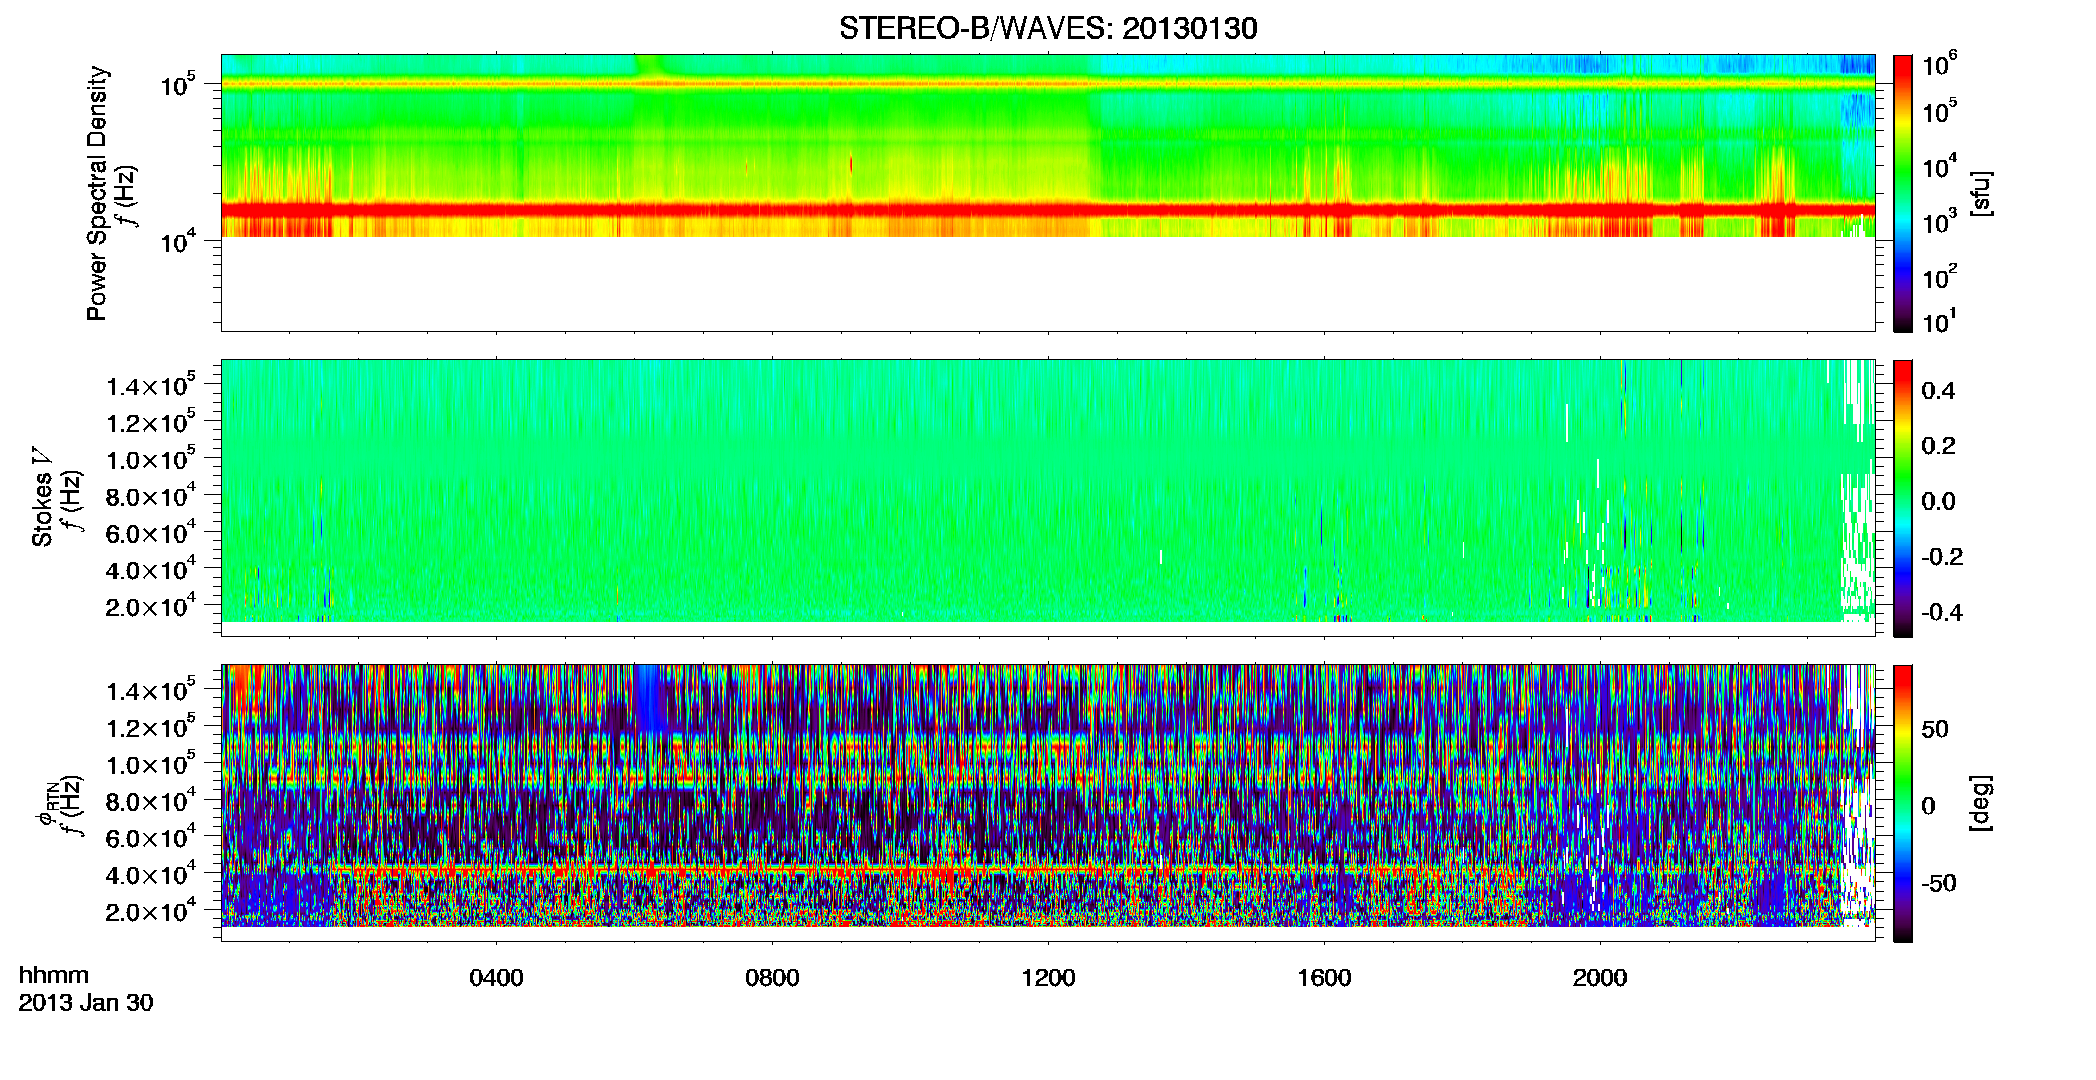2096x1080 pixels.
Task: Click the Stokes V axis label
Action: click(x=42, y=497)
